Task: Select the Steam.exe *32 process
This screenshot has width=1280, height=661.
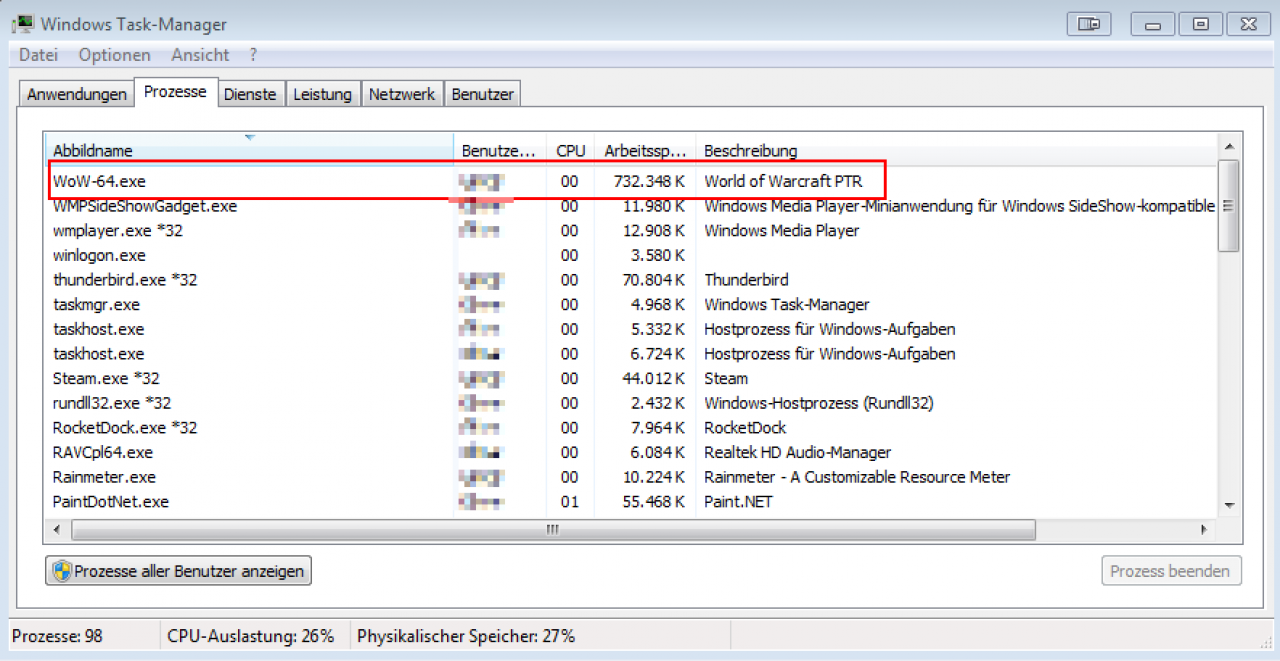Action: click(632, 378)
